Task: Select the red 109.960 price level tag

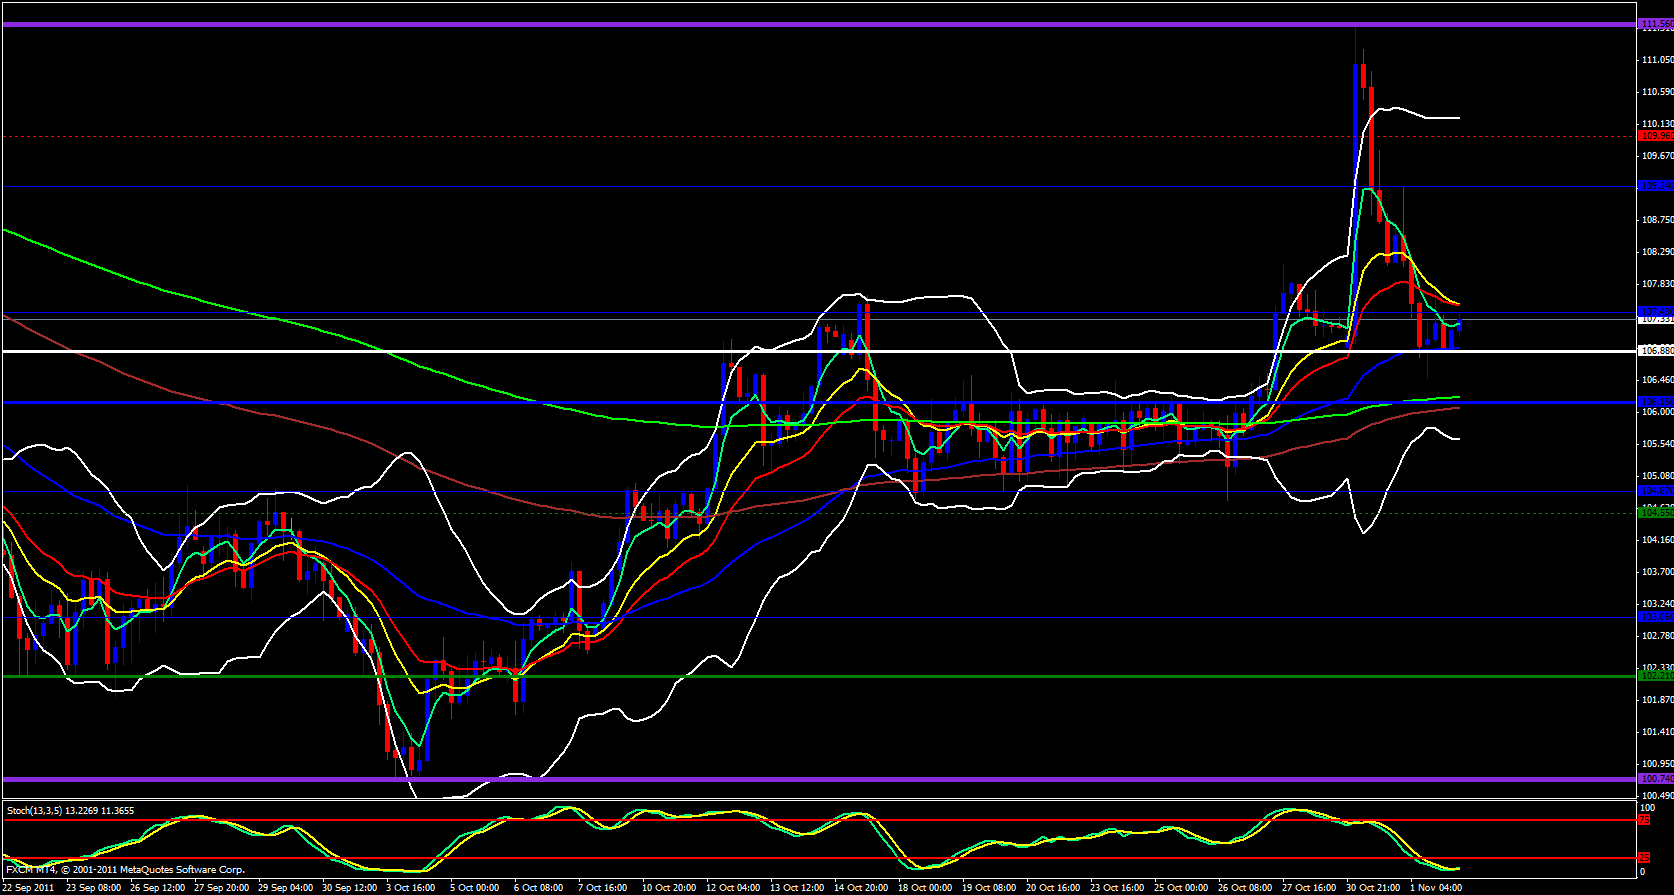Action: point(1656,135)
